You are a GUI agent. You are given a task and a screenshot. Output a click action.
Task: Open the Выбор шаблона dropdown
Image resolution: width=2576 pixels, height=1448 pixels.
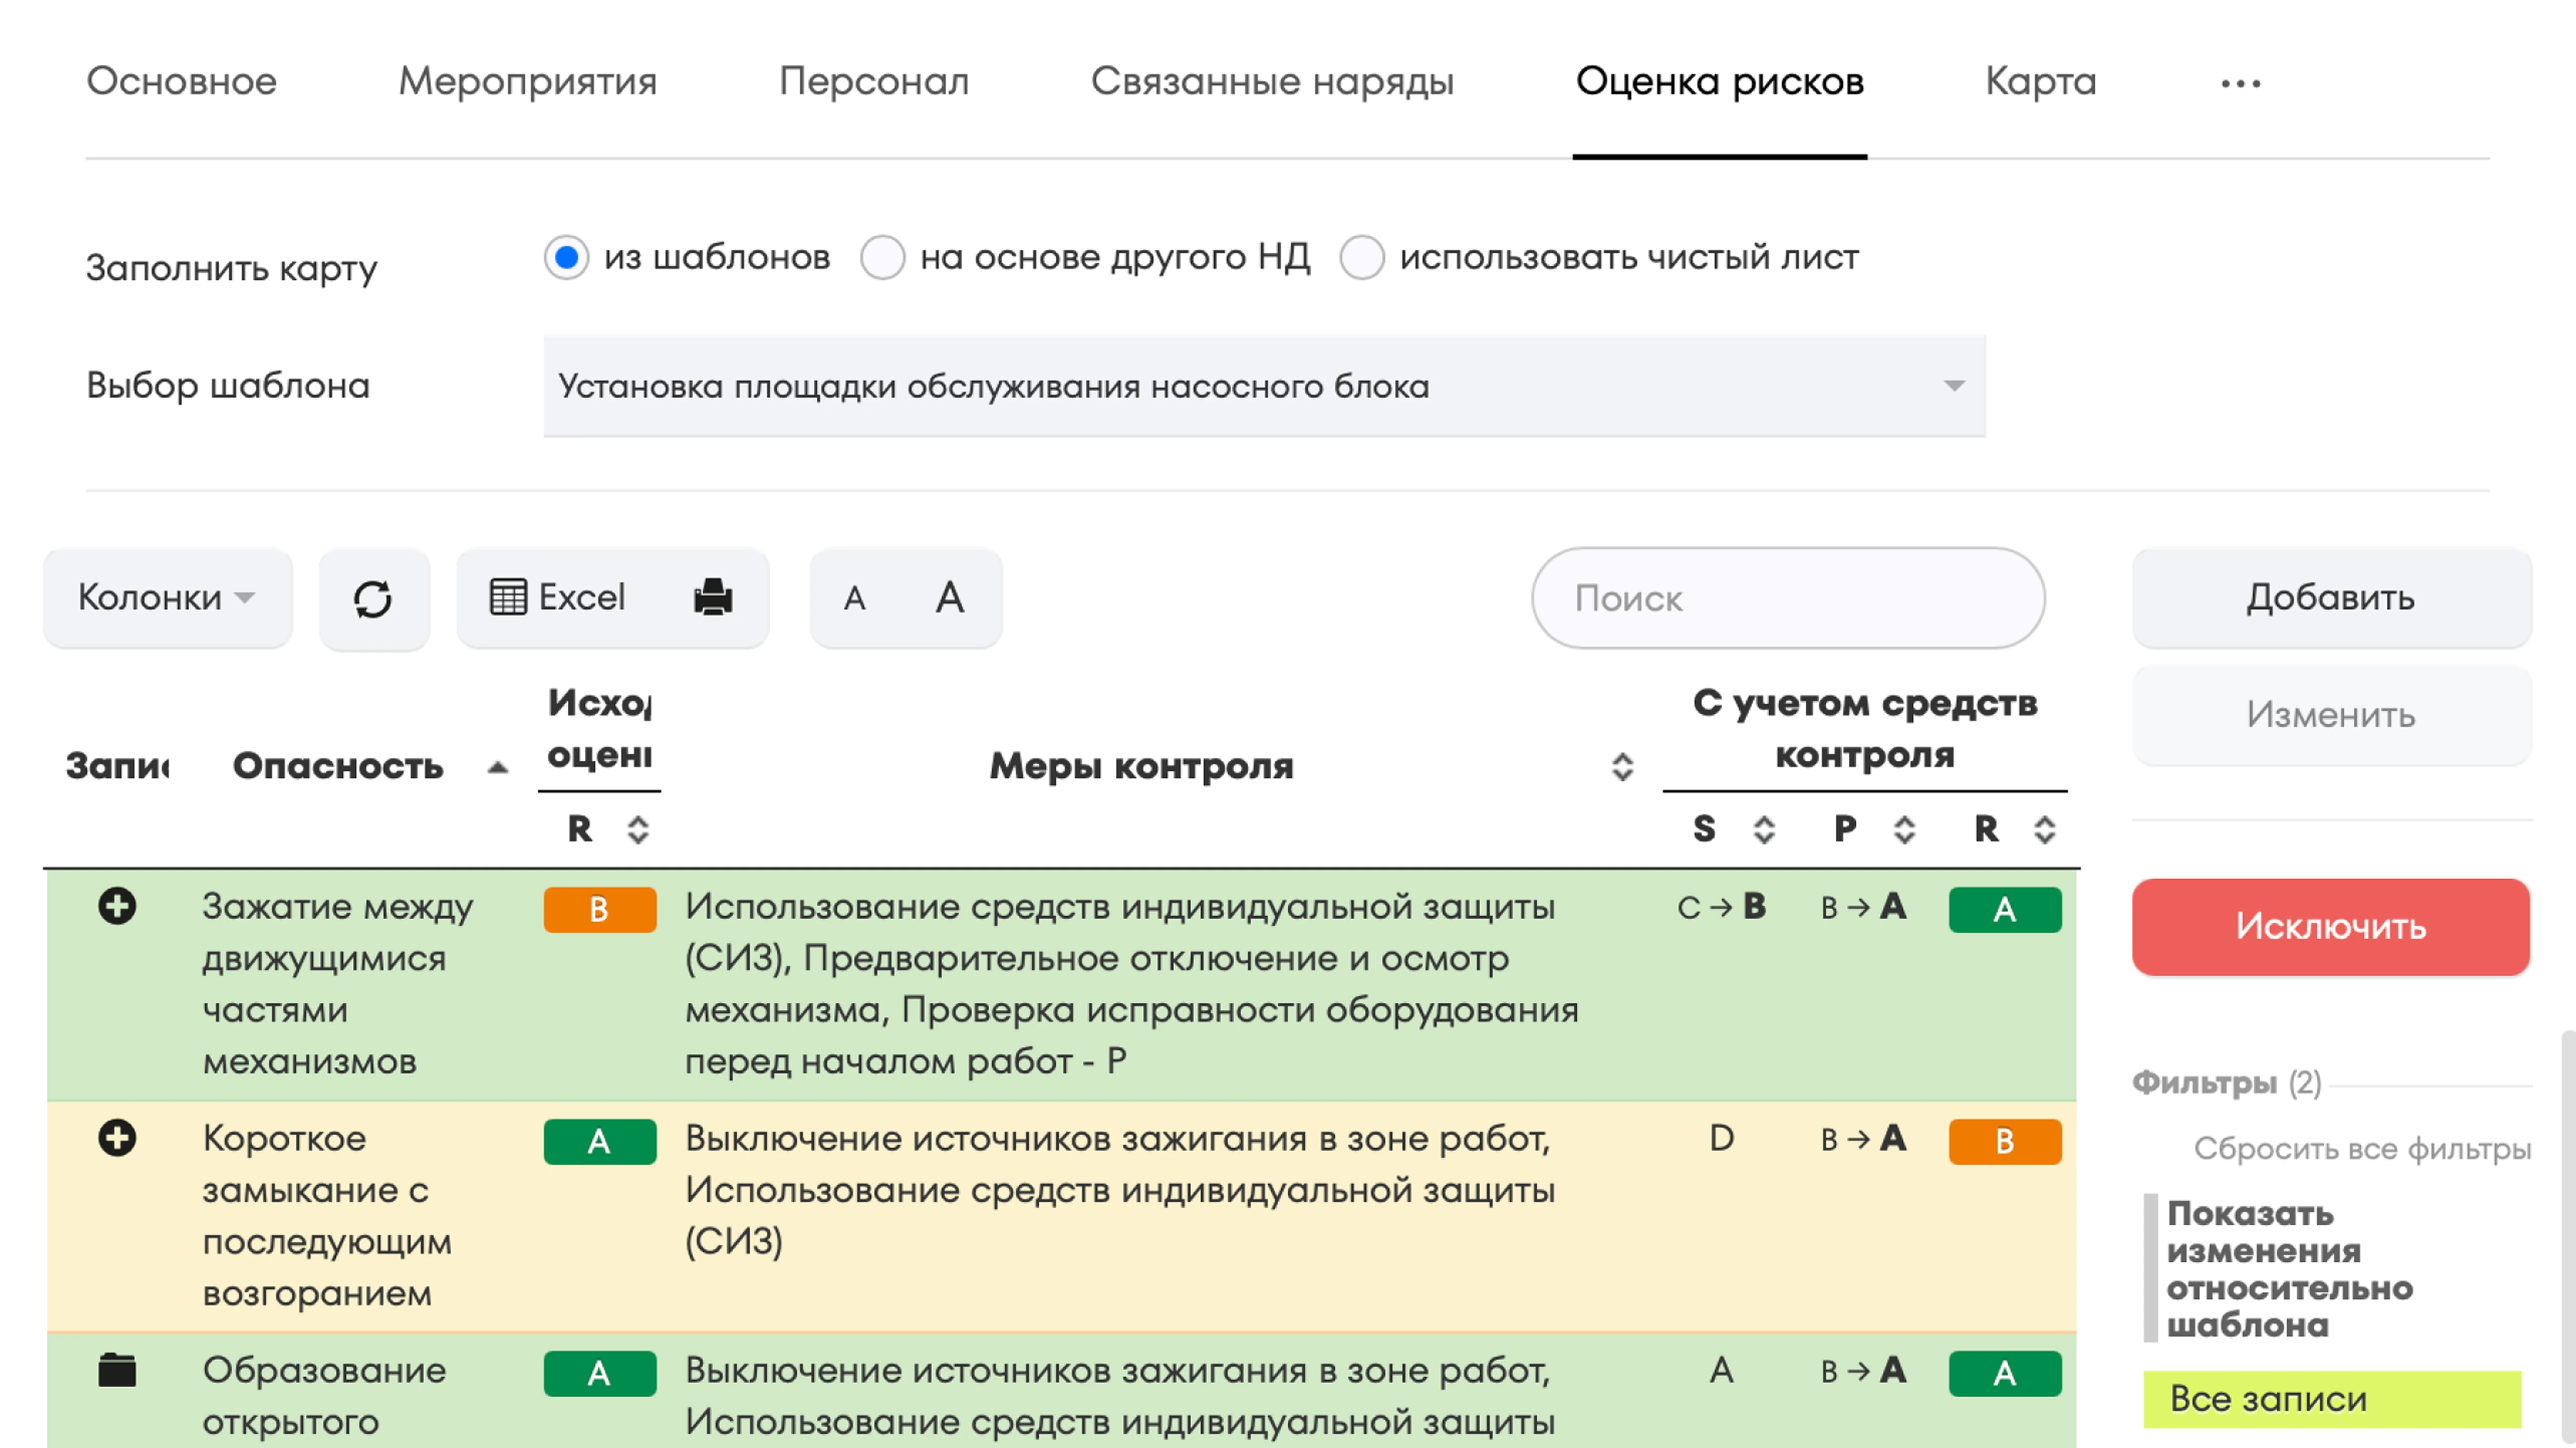pyautogui.click(x=1263, y=386)
